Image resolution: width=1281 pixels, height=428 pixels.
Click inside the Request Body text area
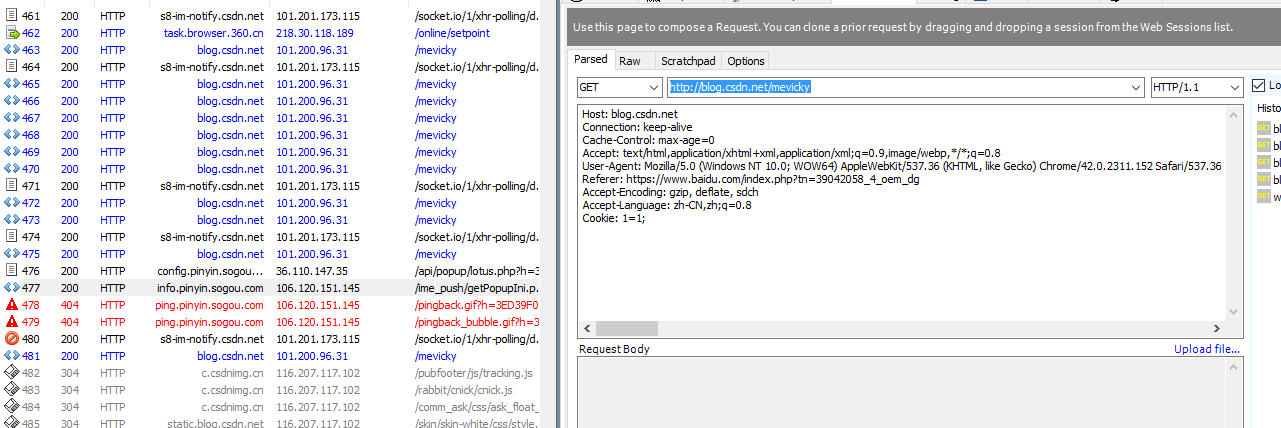[903, 393]
